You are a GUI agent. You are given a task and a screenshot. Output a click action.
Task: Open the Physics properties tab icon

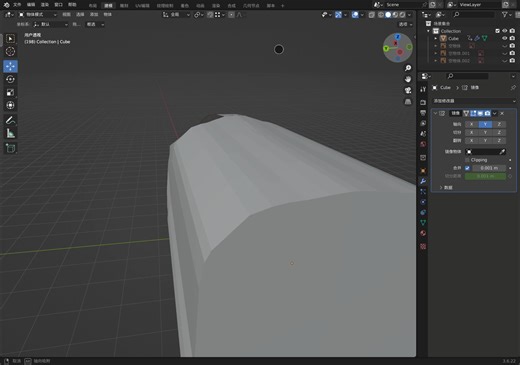(423, 202)
